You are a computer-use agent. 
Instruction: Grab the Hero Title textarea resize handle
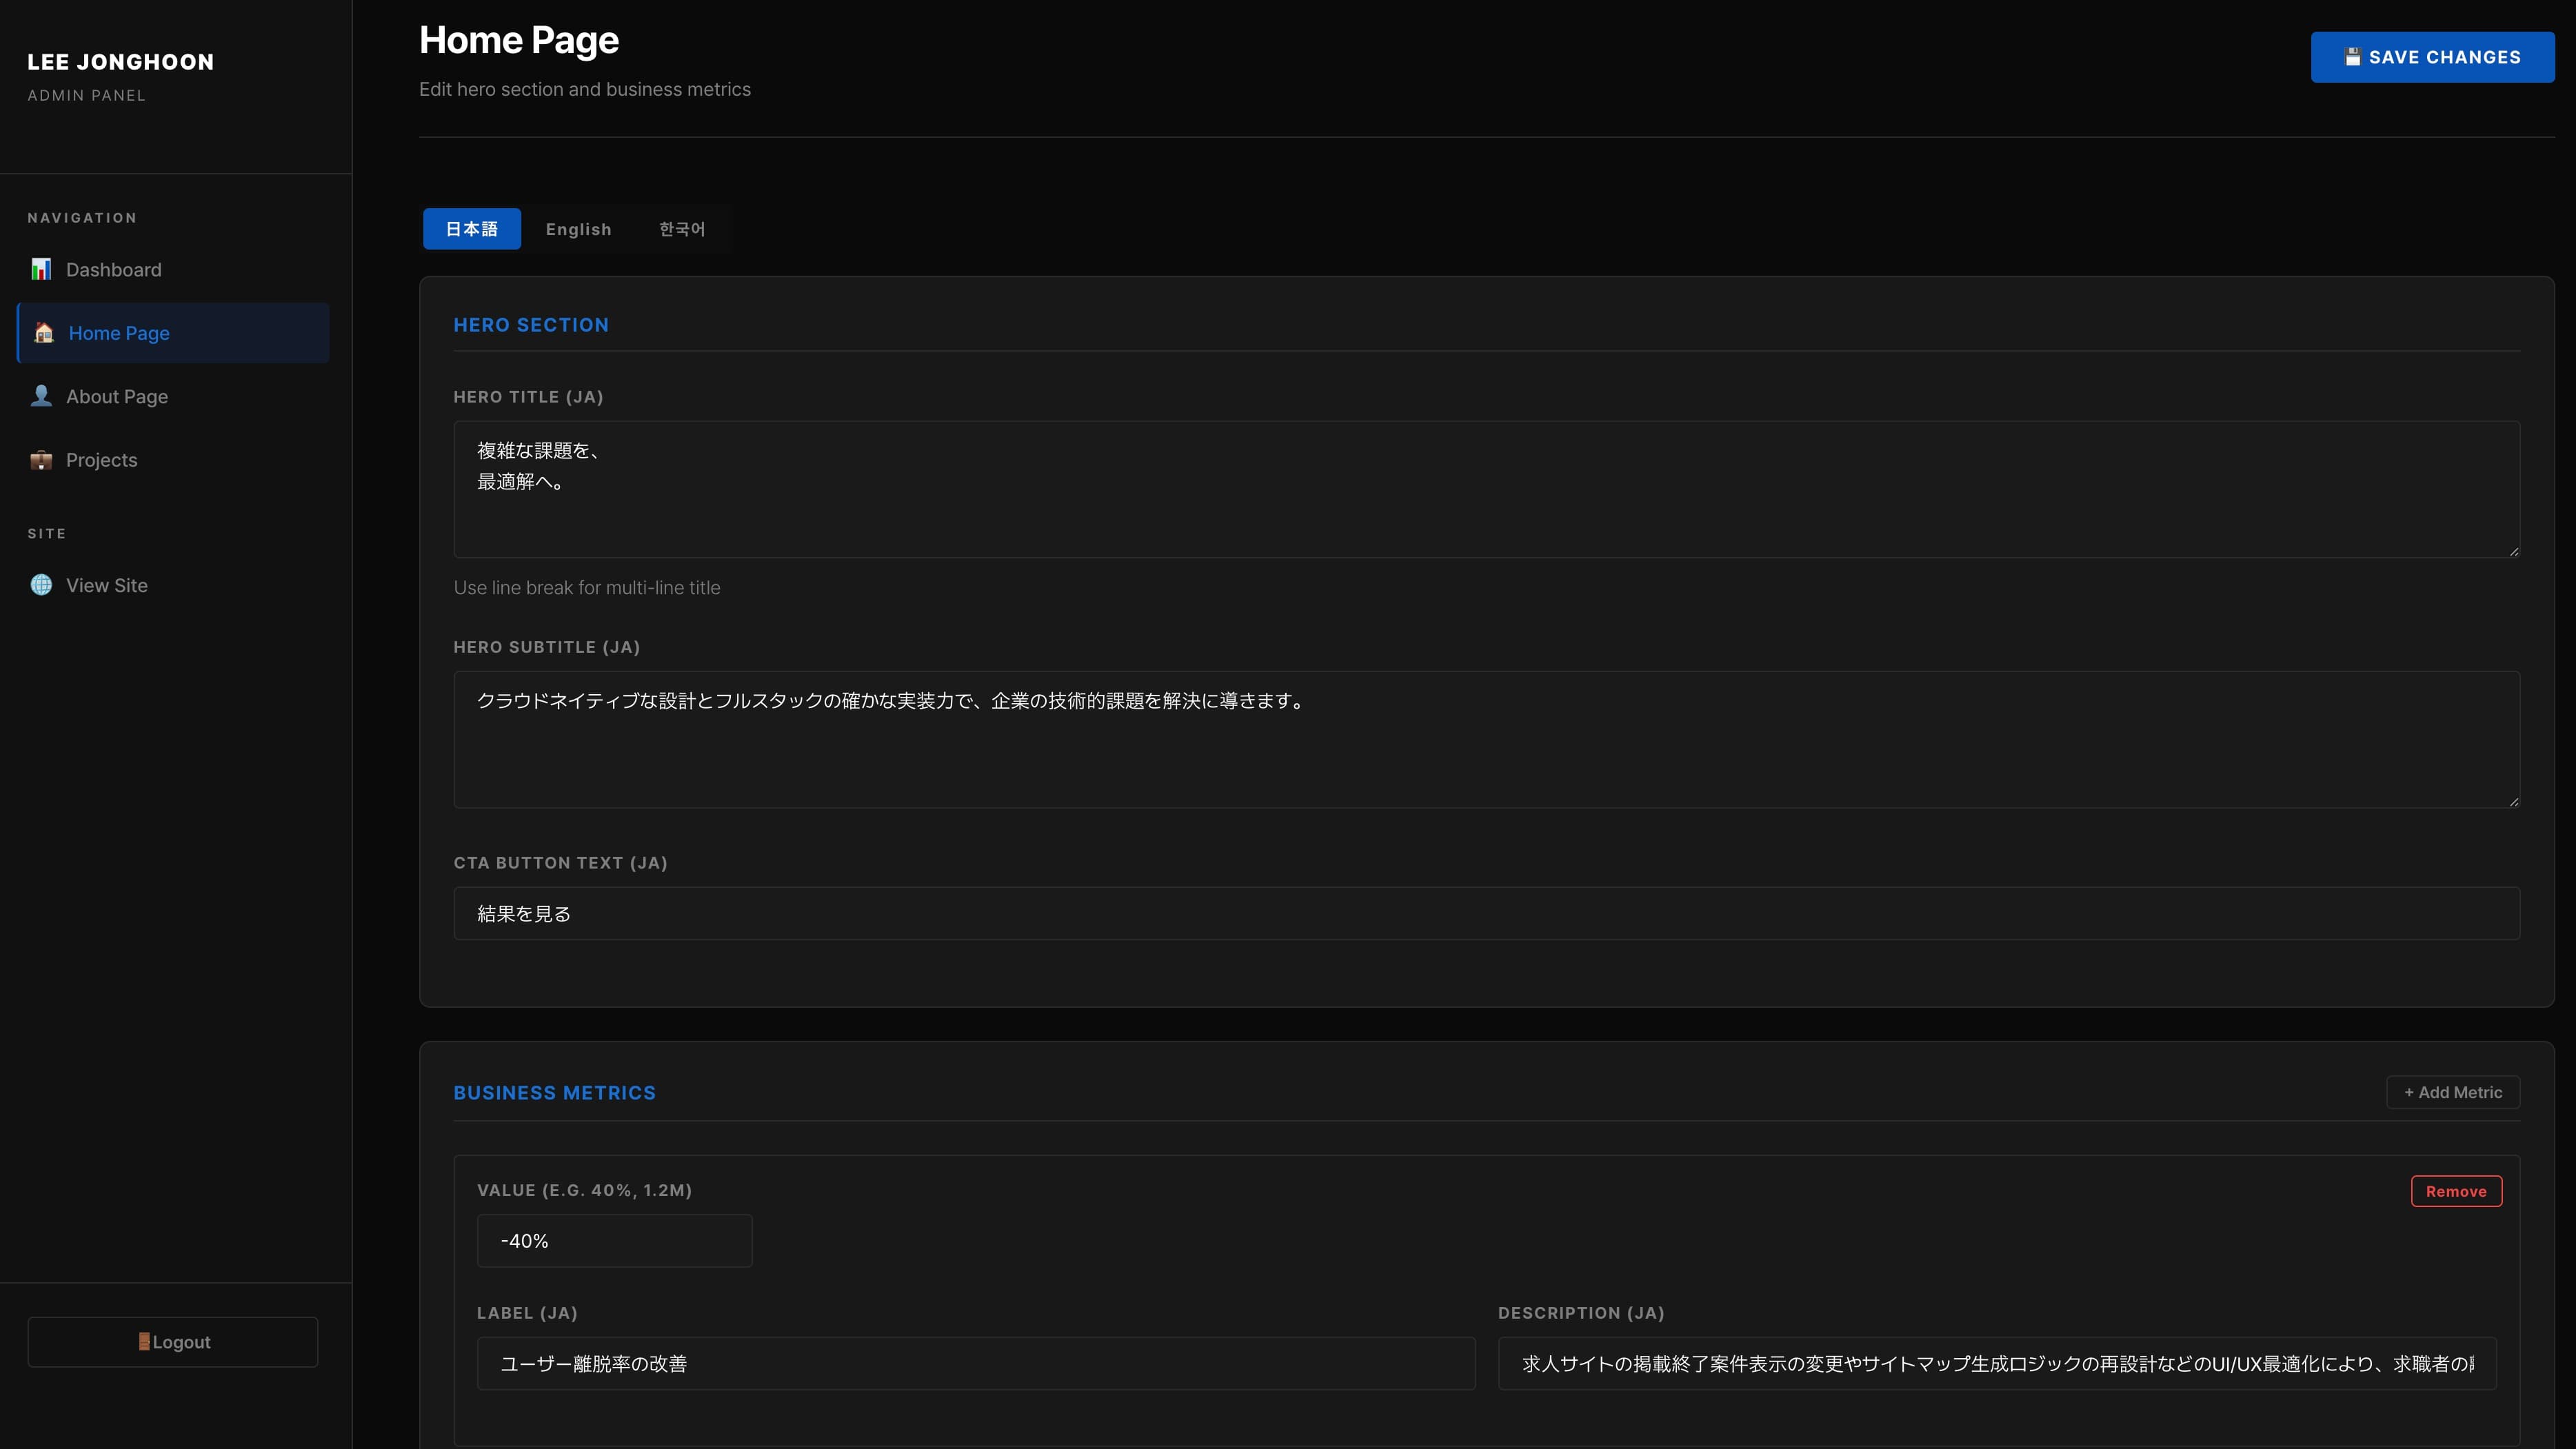2513,551
